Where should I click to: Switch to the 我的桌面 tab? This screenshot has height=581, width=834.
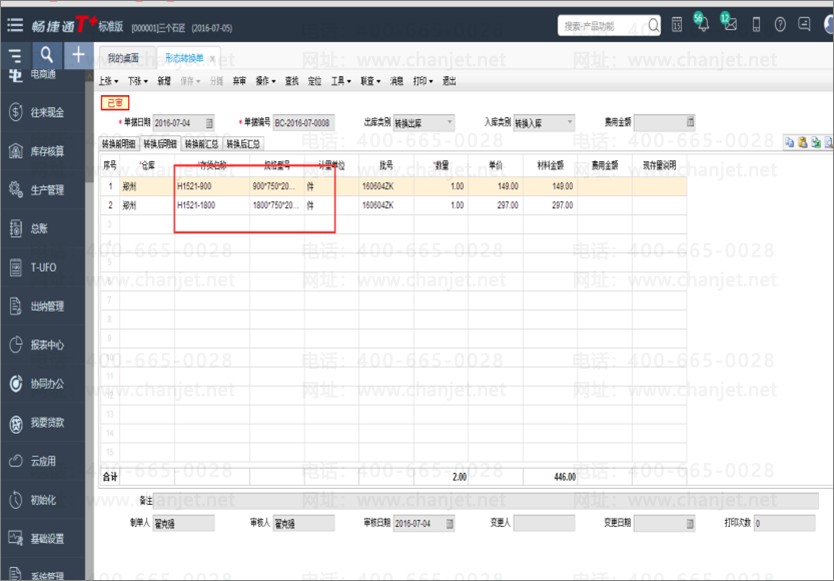point(123,58)
